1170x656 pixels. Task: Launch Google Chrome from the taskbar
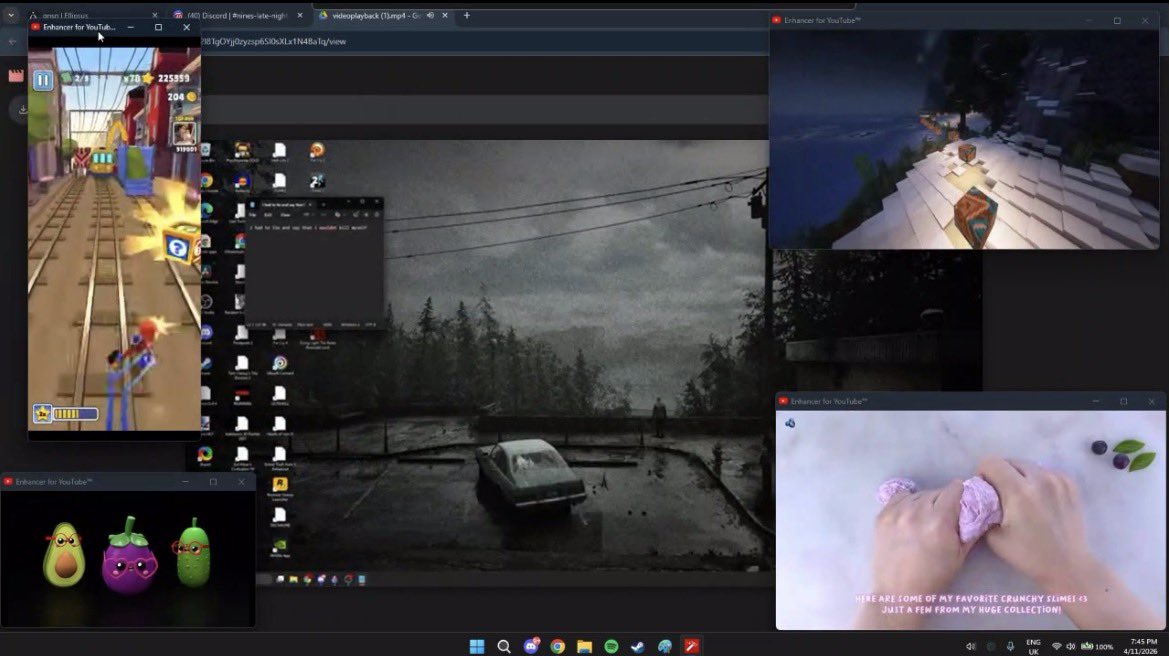pyautogui.click(x=557, y=646)
